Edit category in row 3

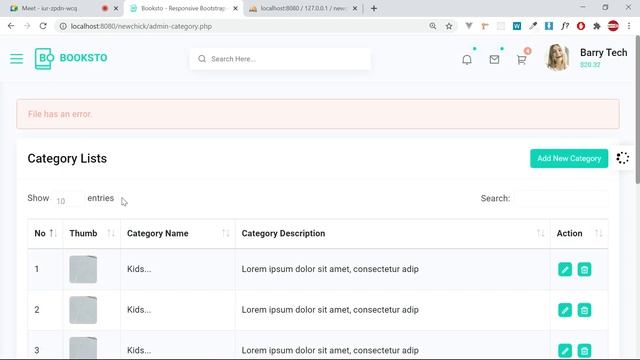(x=565, y=350)
